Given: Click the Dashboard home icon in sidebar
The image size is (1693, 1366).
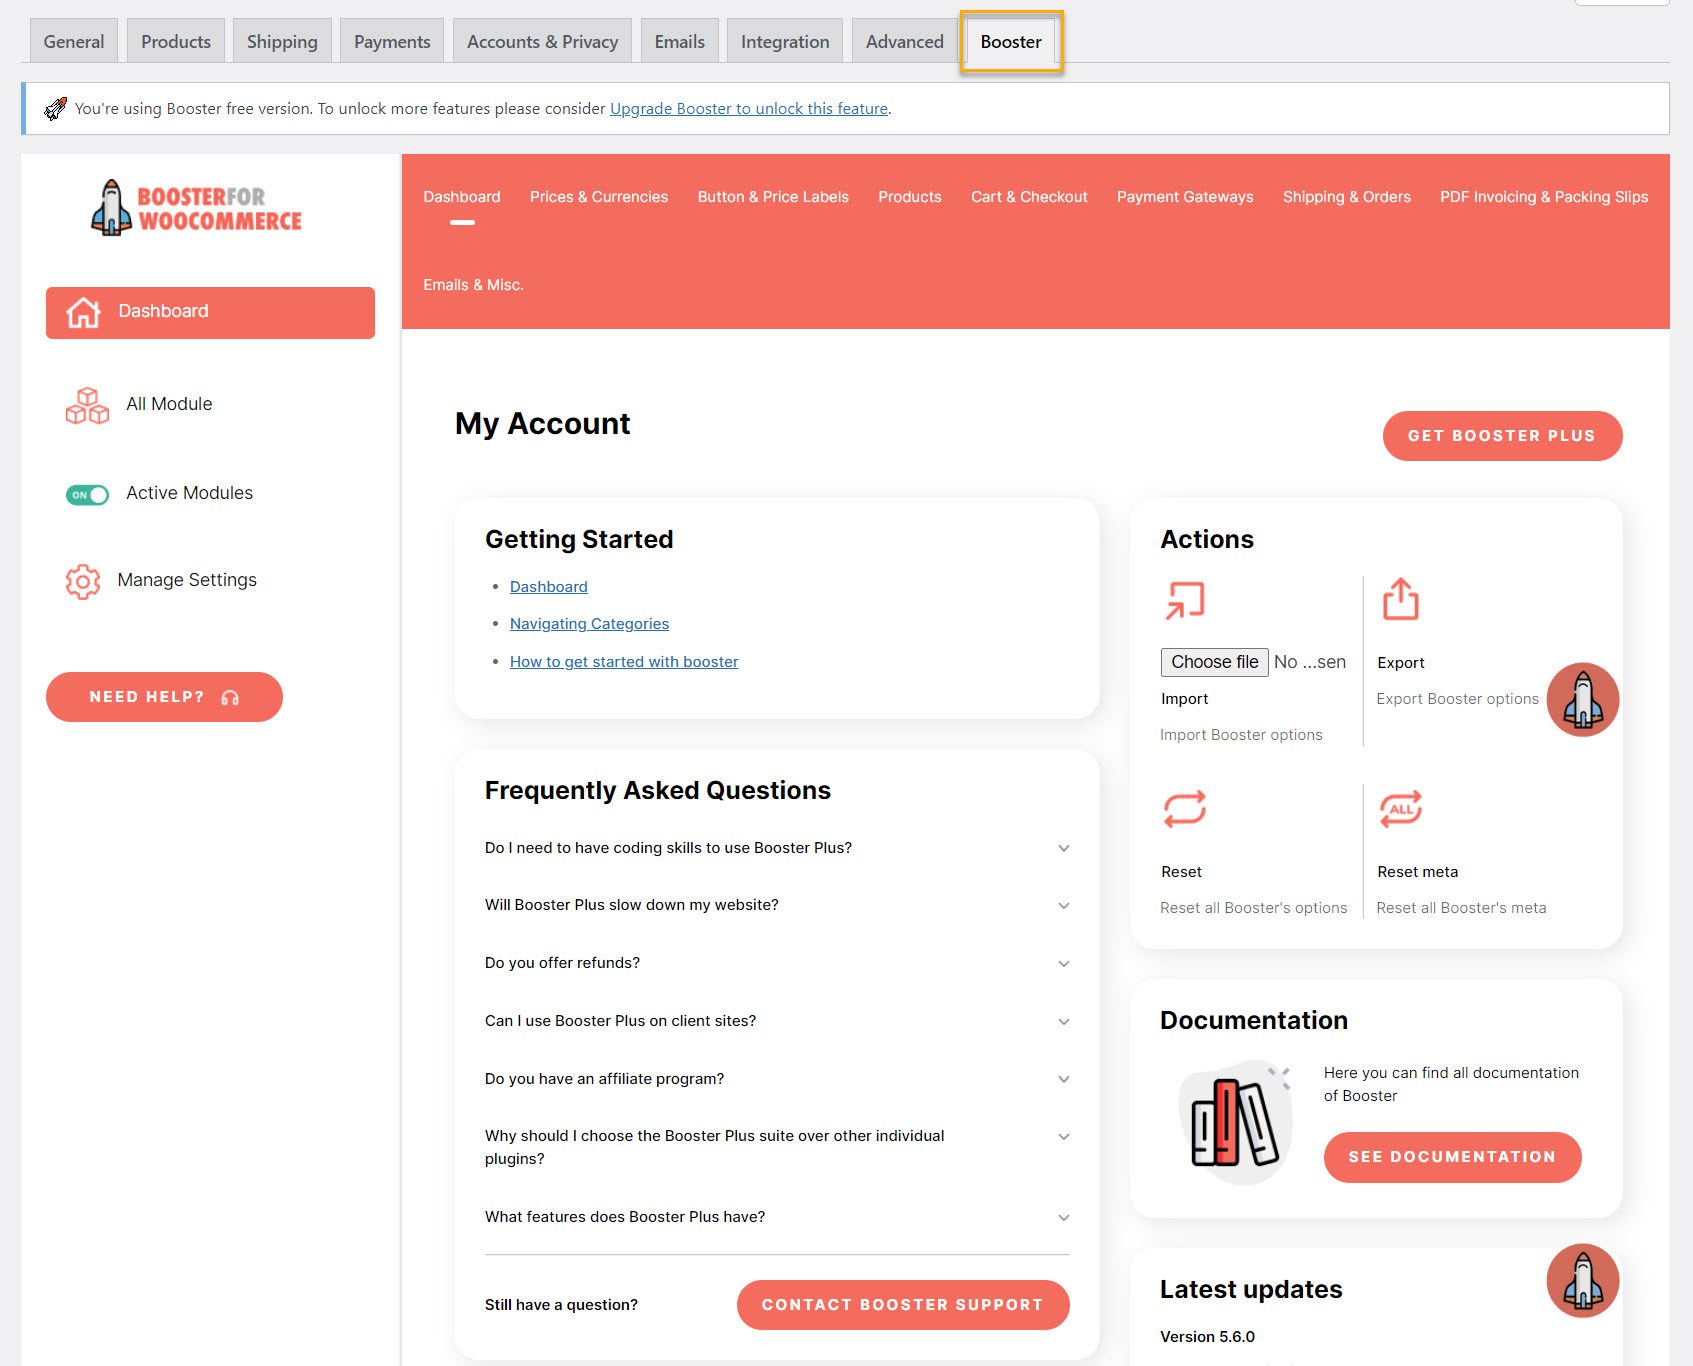Looking at the screenshot, I should point(83,312).
